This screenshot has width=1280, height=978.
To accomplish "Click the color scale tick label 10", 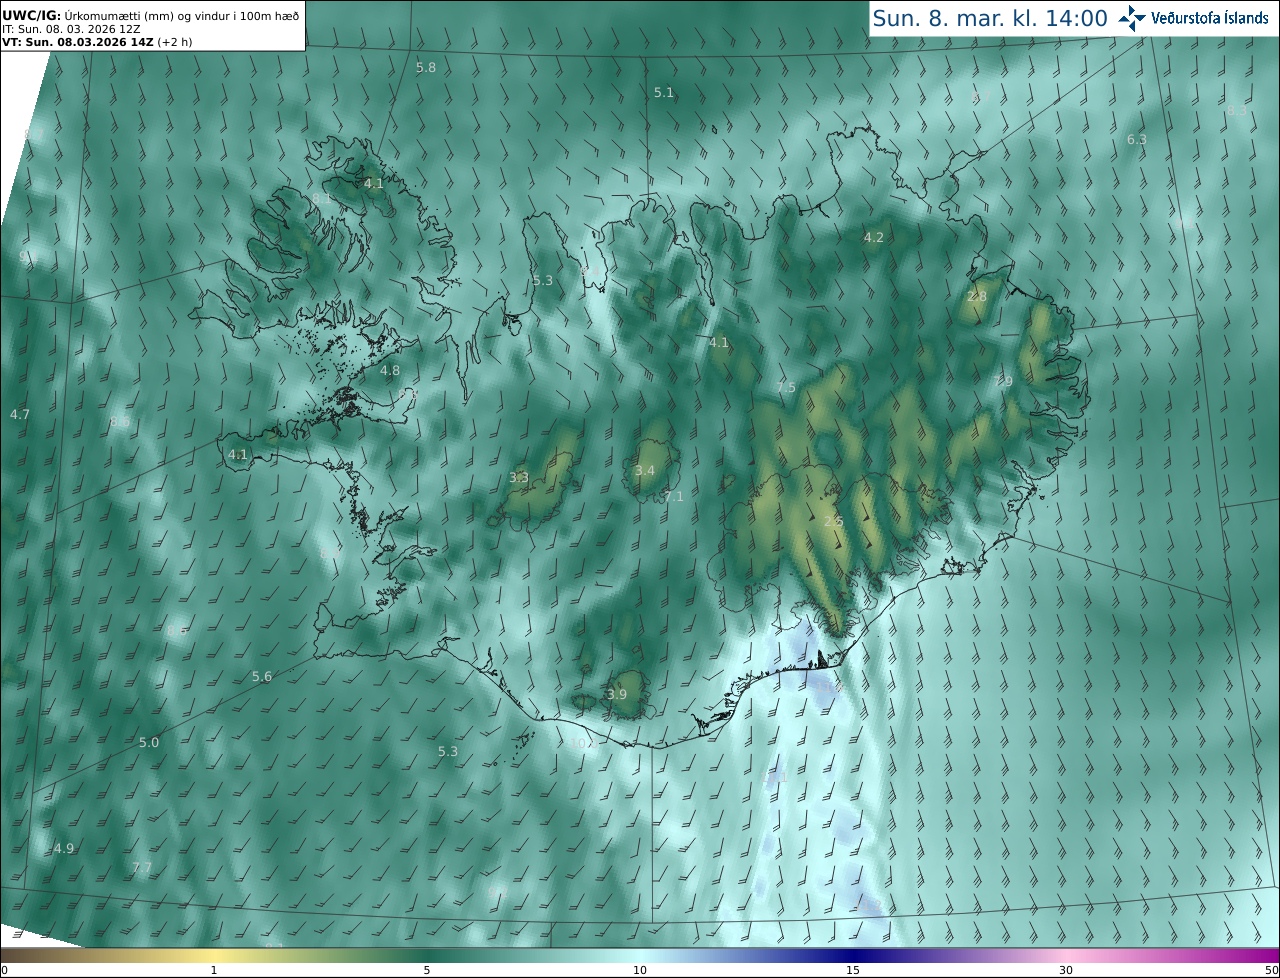I will [640, 970].
